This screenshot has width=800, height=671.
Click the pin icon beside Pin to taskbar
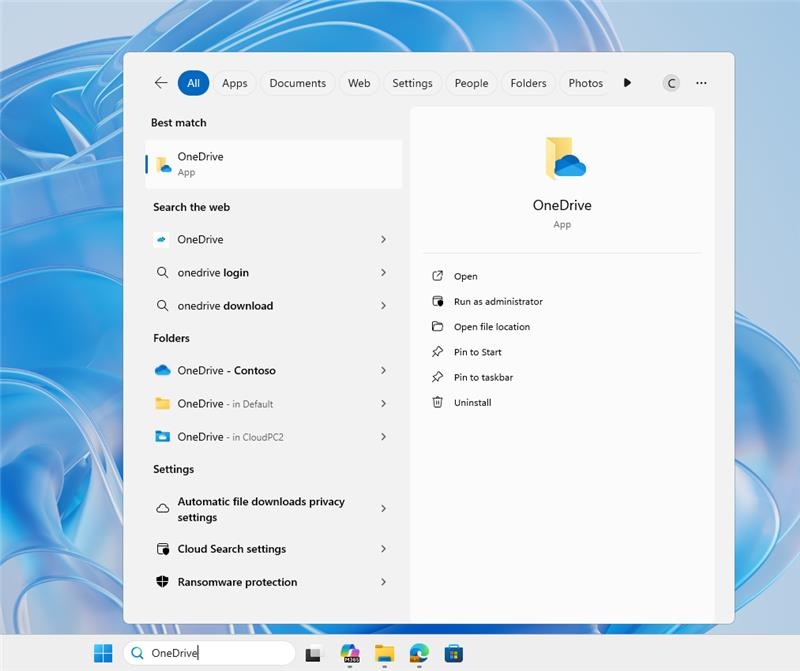[437, 377]
